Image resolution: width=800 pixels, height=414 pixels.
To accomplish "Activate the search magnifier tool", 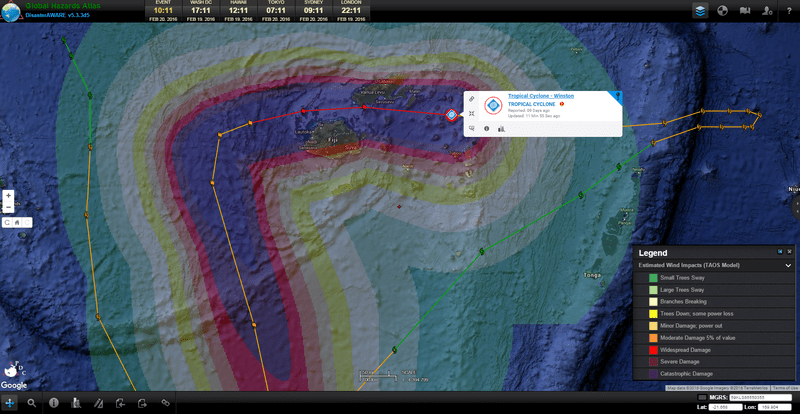I will 32,403.
